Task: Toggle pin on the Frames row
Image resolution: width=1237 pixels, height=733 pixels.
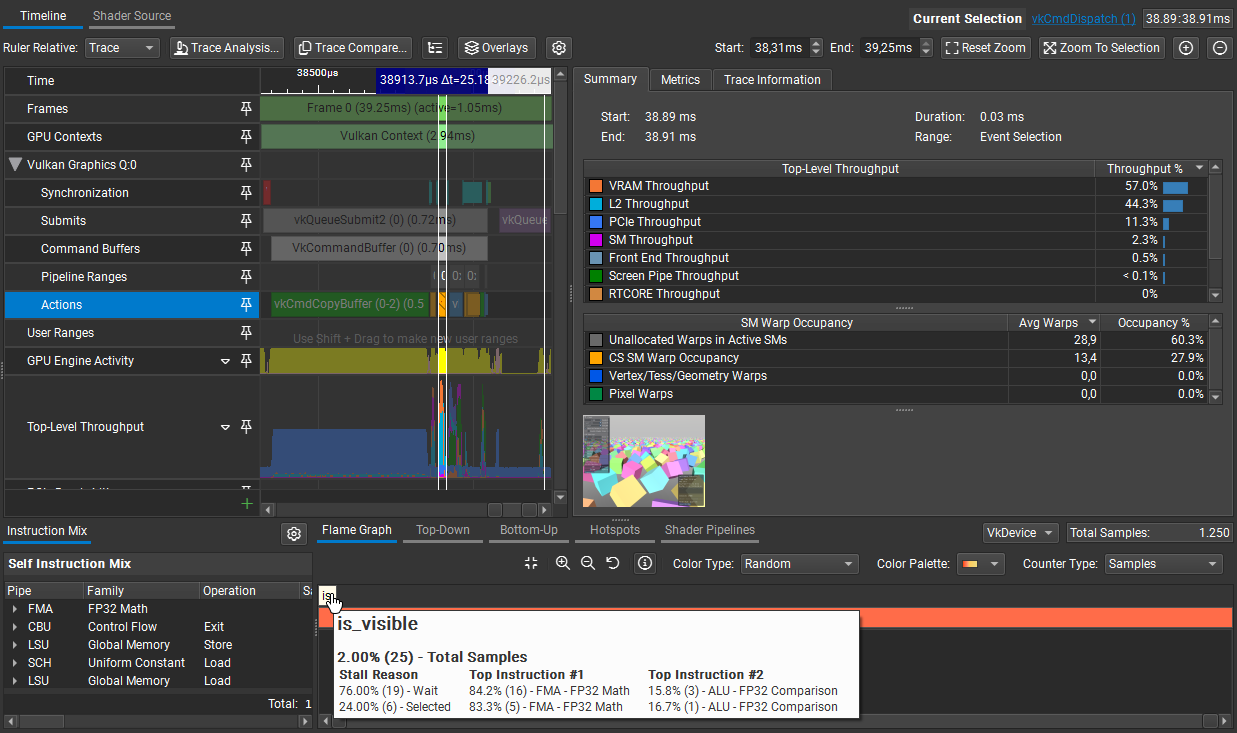Action: [246, 109]
